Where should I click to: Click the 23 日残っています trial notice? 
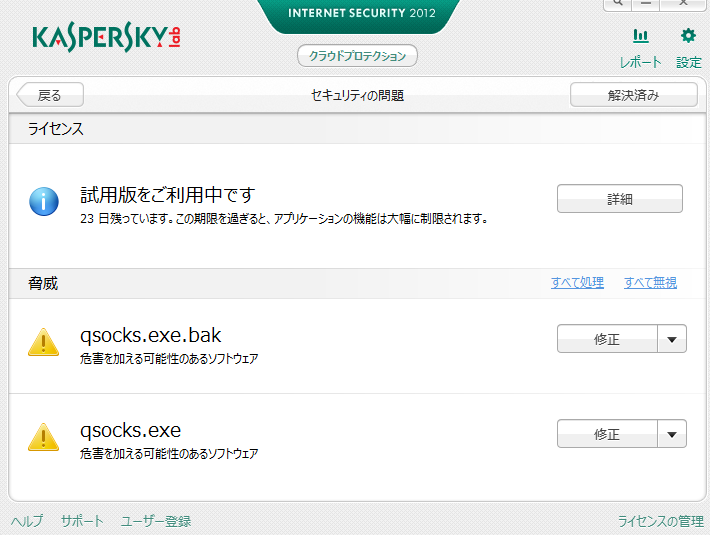[284, 219]
